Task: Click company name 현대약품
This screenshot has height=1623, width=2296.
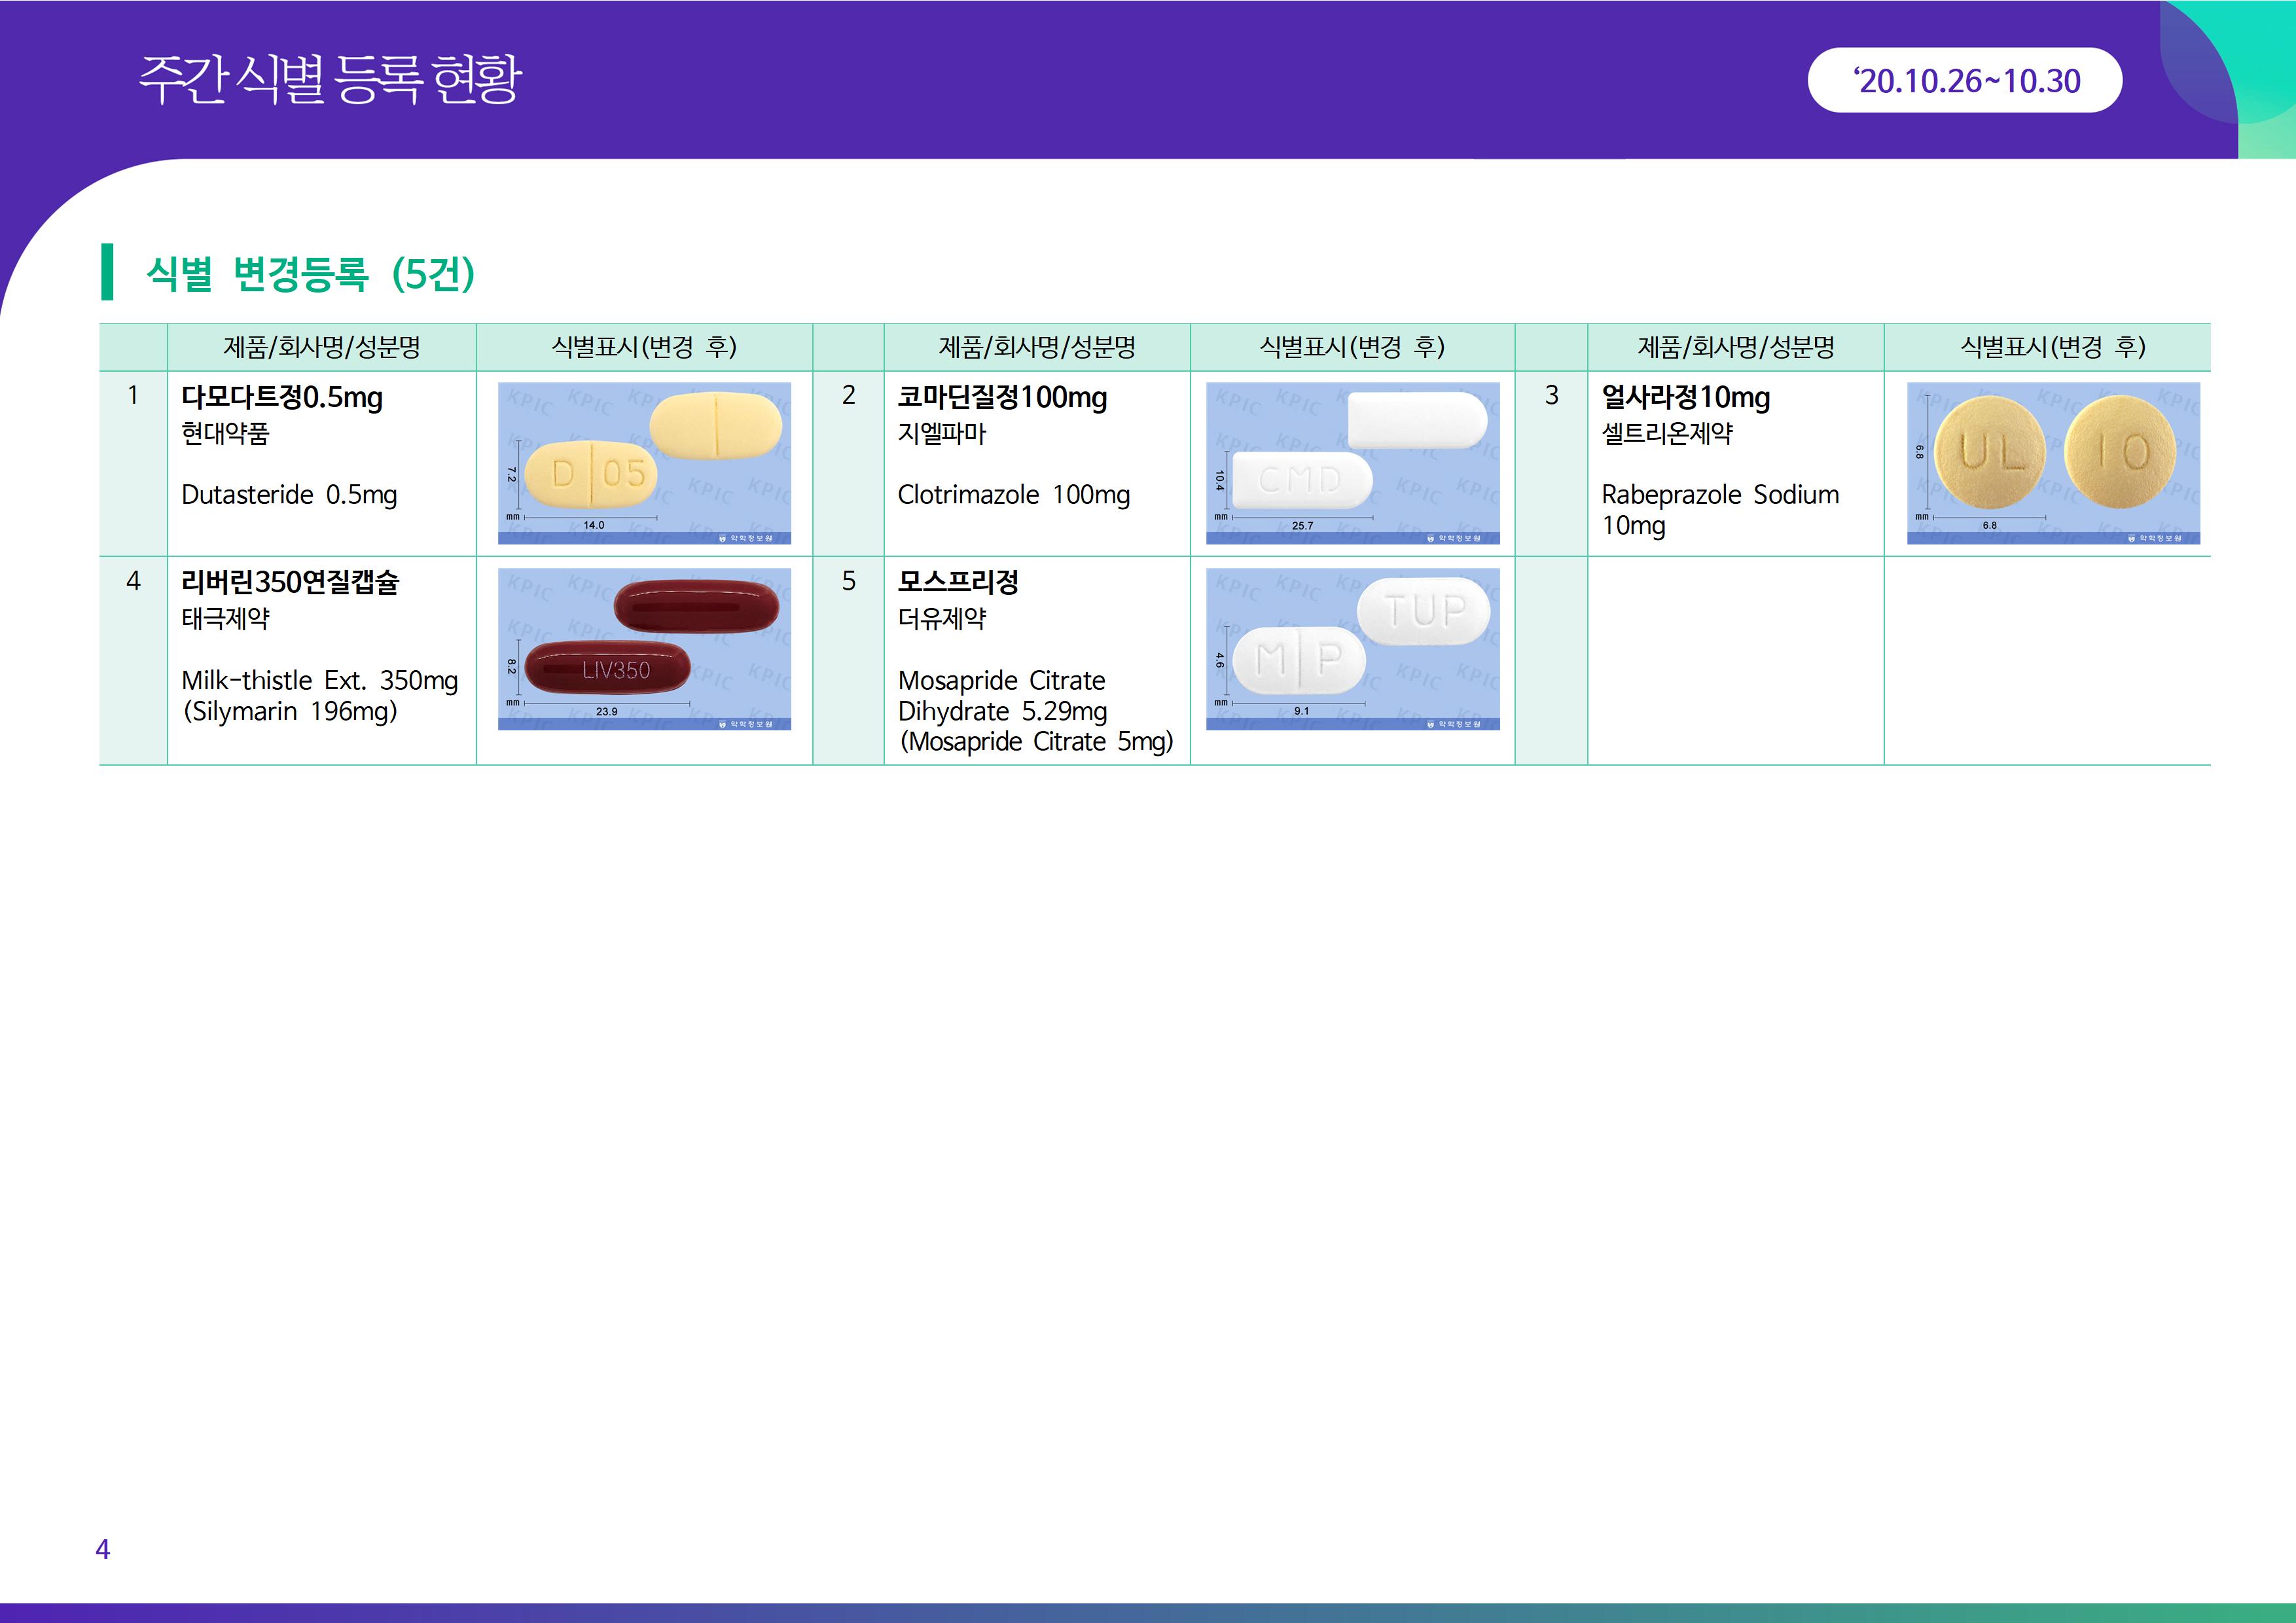Action: [225, 434]
